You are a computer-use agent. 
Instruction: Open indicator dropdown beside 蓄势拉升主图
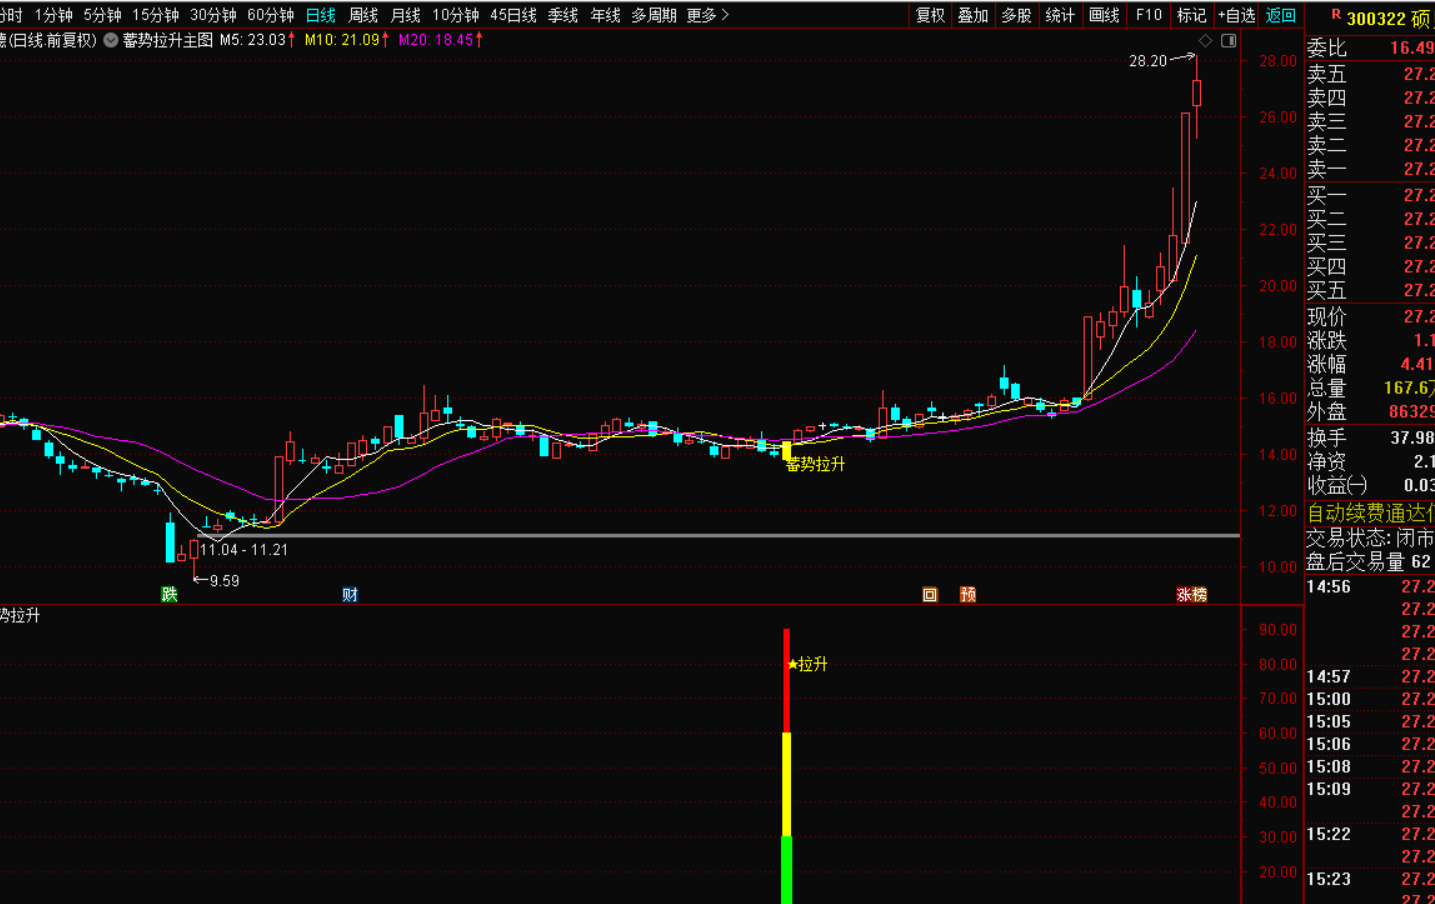[111, 41]
